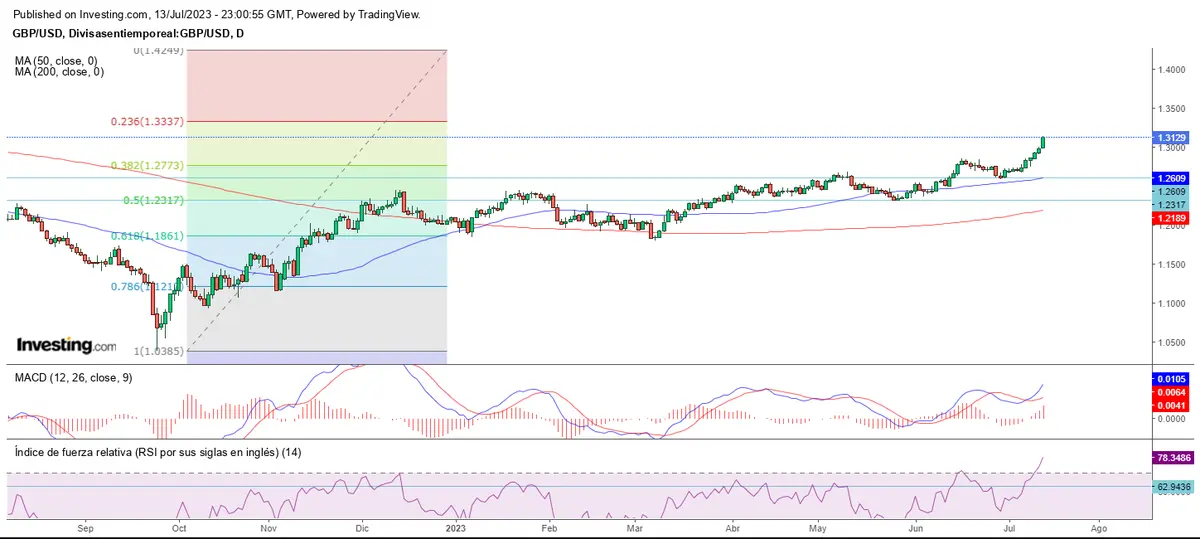Select the 0.618(1.1861) Fibonacci level label

147,236
